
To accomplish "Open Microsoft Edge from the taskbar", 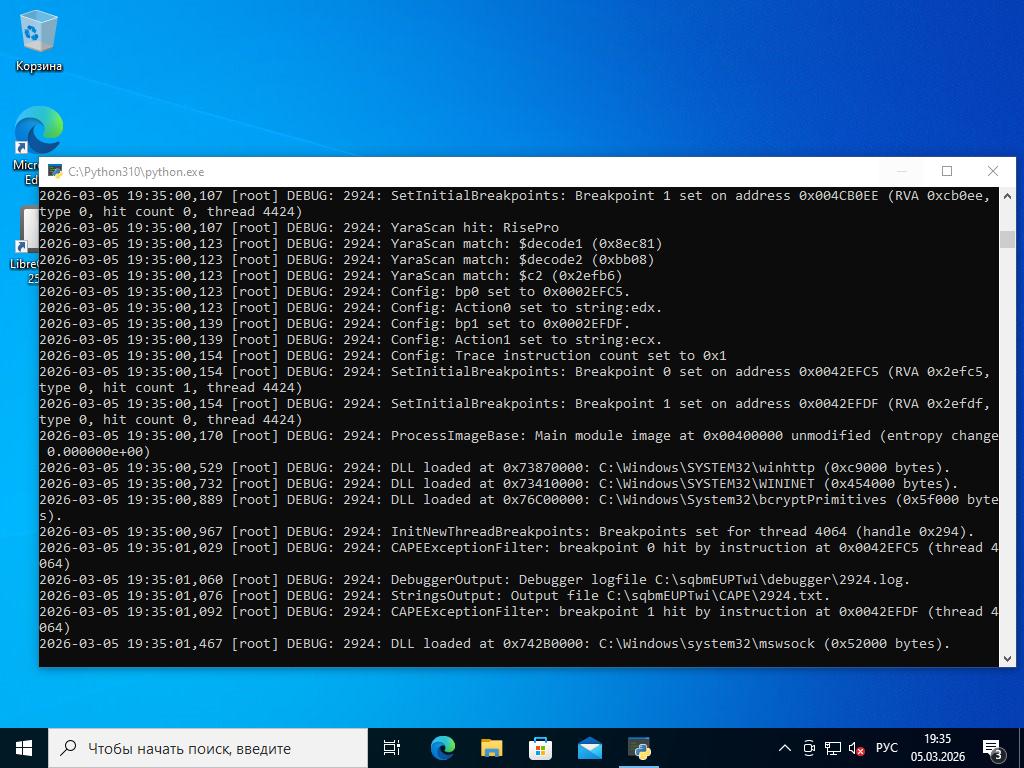I will pyautogui.click(x=442, y=748).
